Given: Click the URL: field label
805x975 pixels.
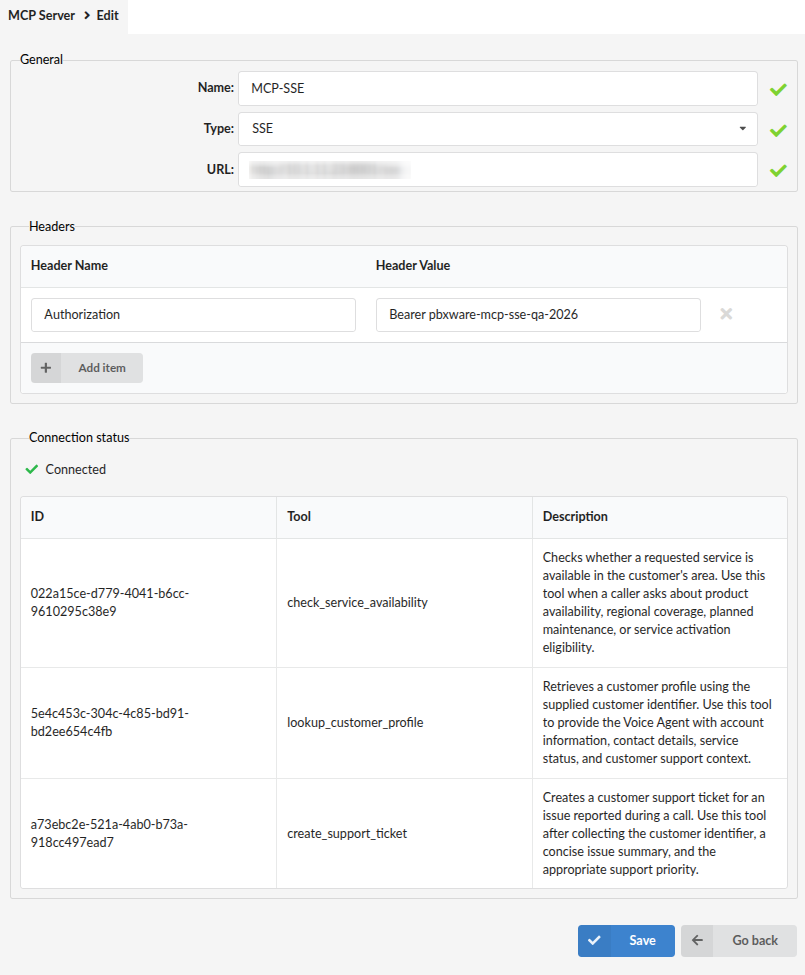Looking at the screenshot, I should tap(220, 169).
